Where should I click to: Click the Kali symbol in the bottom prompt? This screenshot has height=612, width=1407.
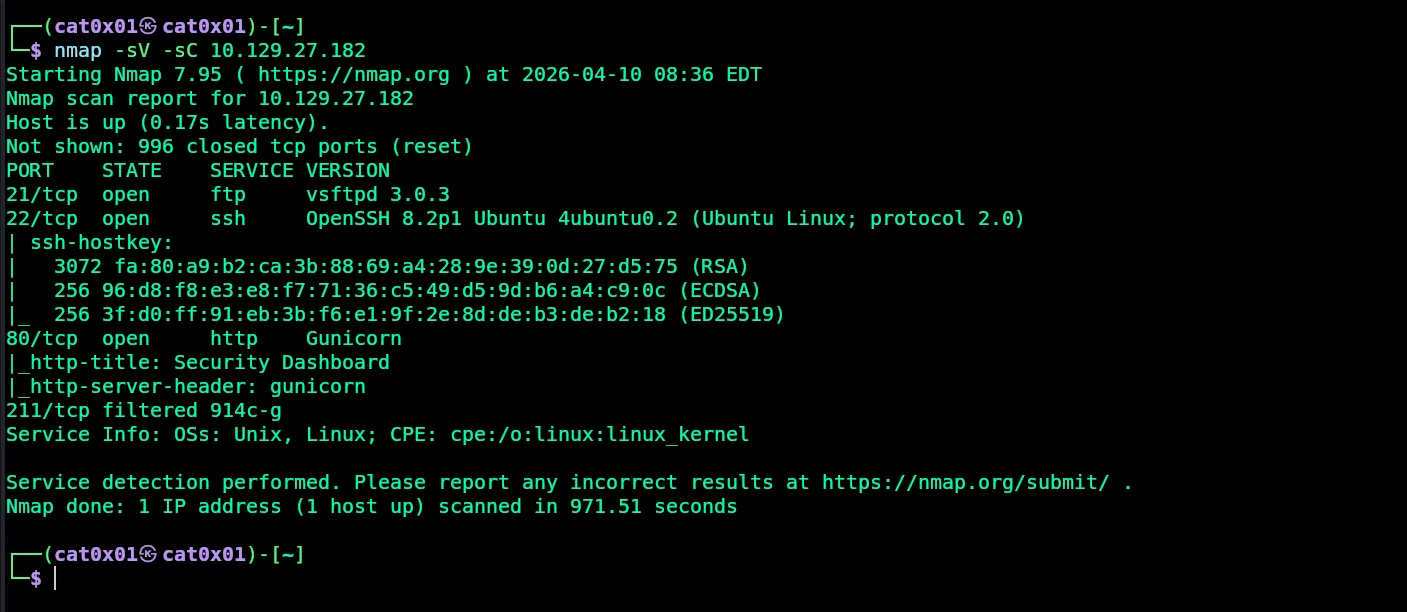click(149, 553)
